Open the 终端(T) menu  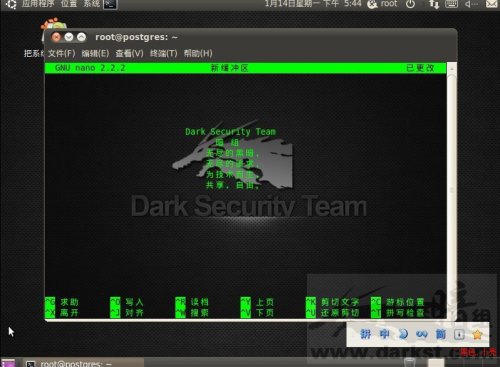(x=163, y=53)
